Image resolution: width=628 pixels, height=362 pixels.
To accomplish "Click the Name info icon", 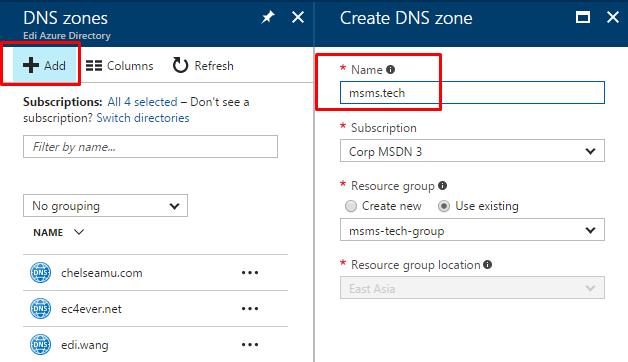I will pos(390,70).
